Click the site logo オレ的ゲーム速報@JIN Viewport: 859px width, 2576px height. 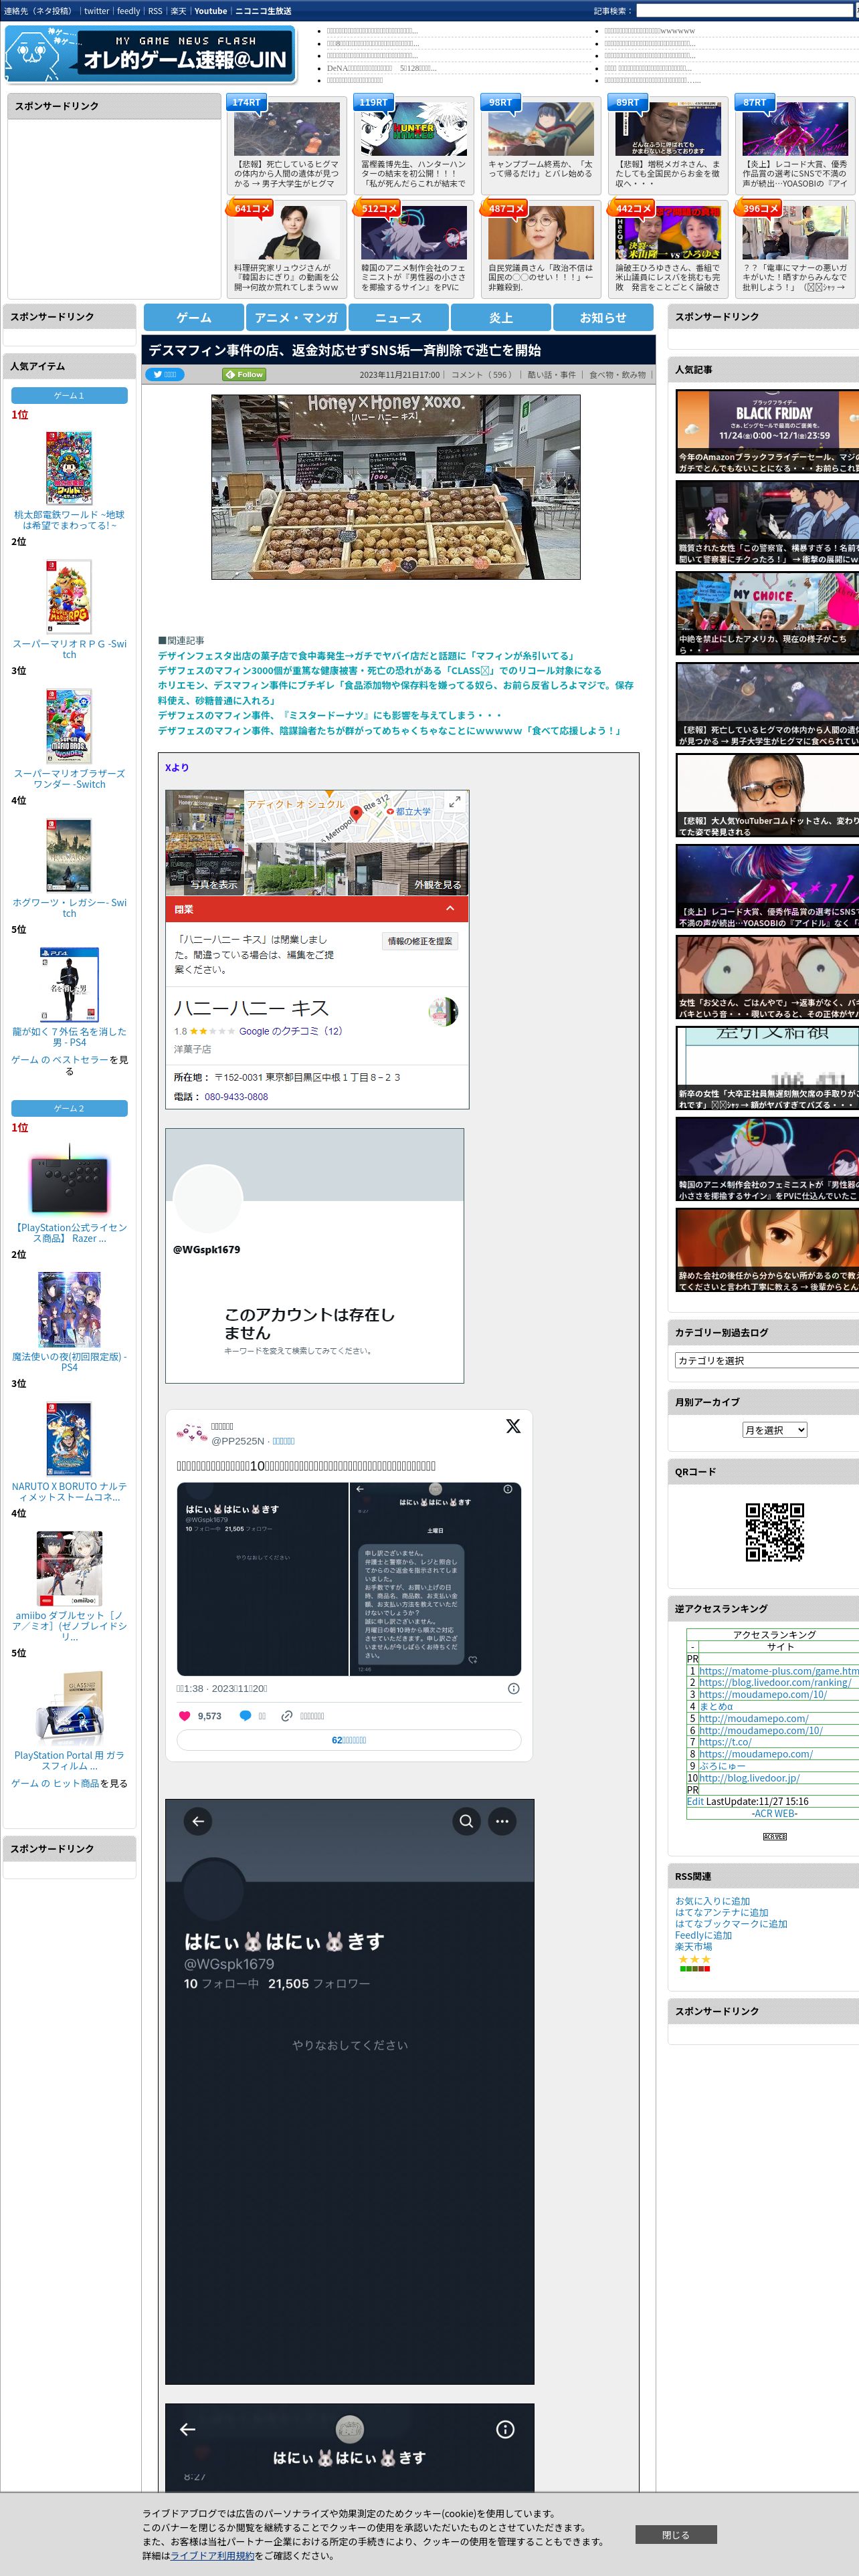(x=150, y=55)
